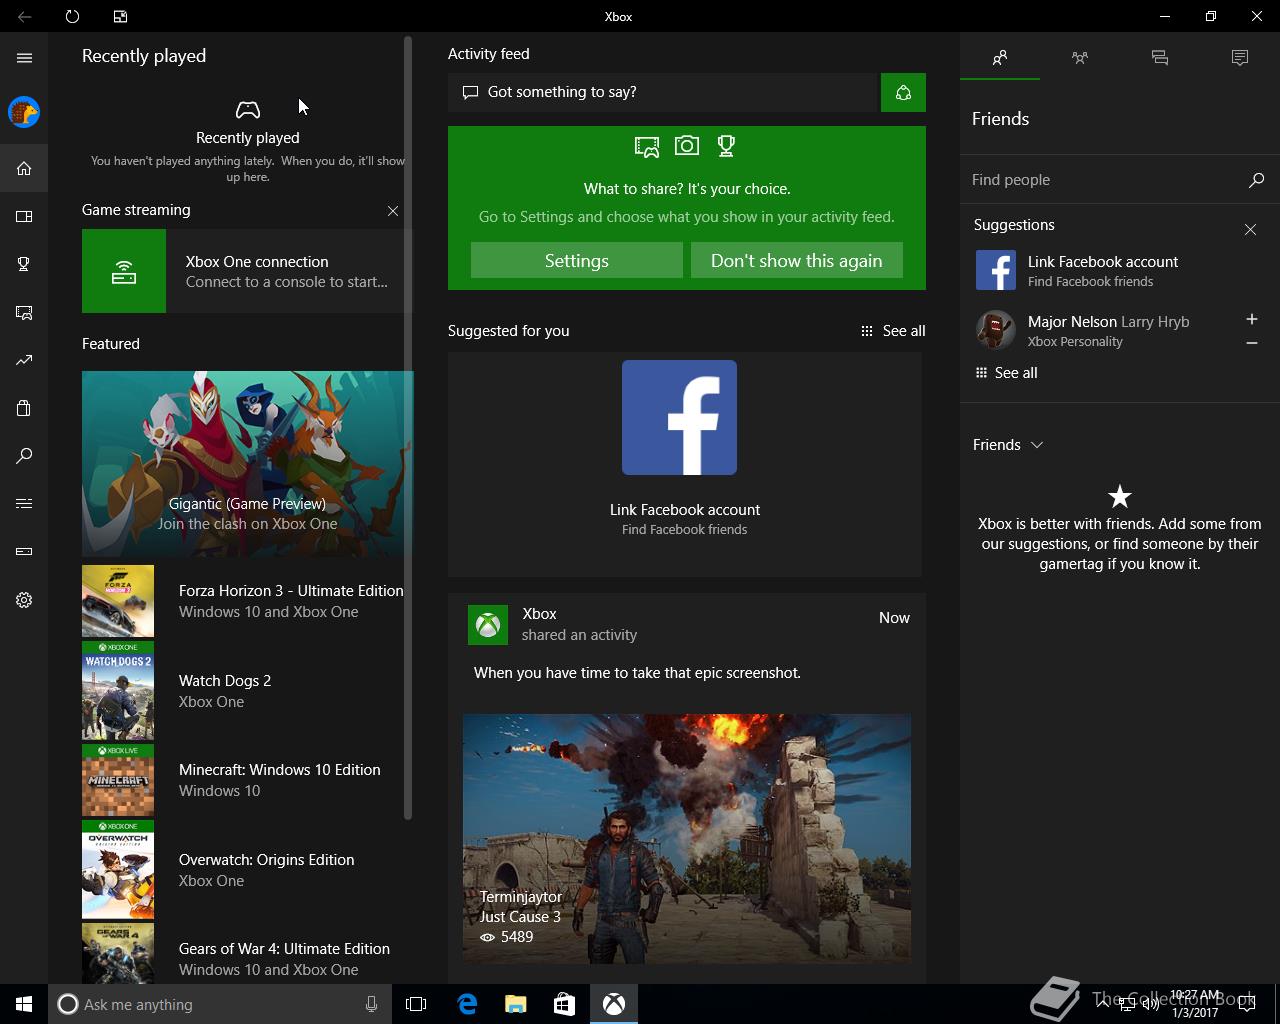Click See all in Suggested for you

[893, 331]
